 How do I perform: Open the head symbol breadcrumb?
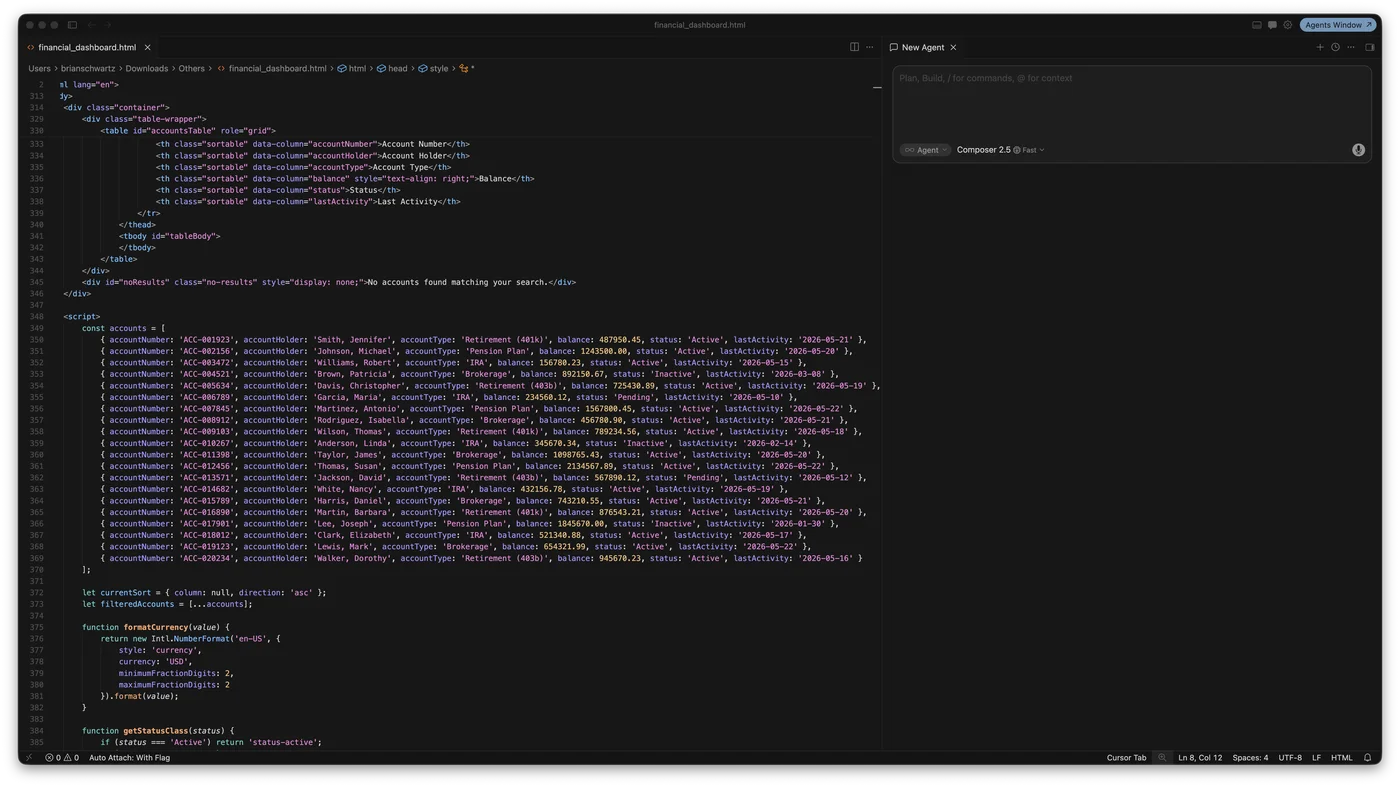[392, 69]
